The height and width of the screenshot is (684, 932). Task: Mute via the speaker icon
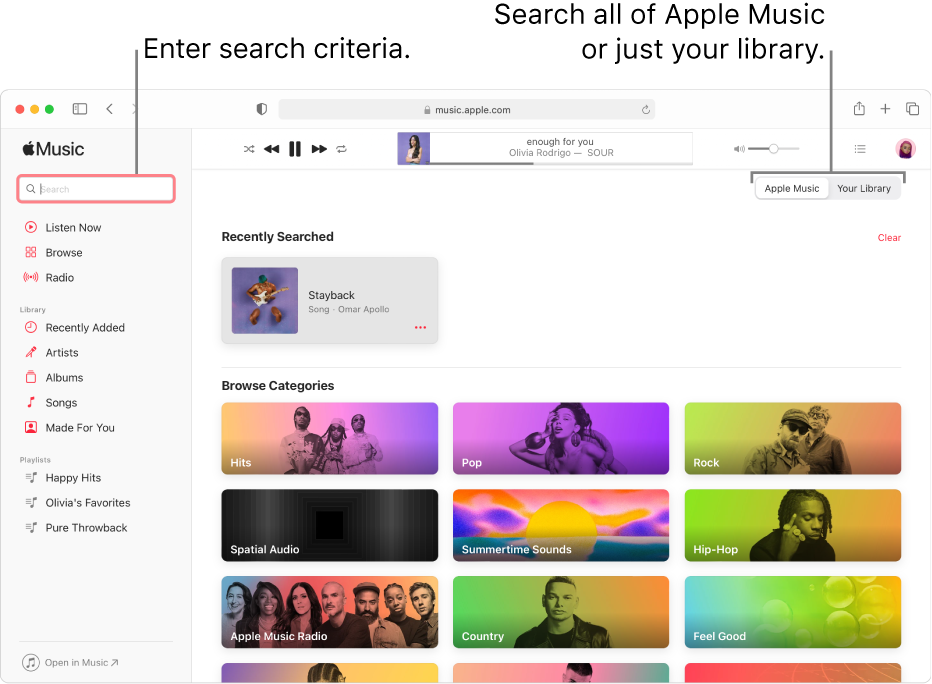click(739, 149)
